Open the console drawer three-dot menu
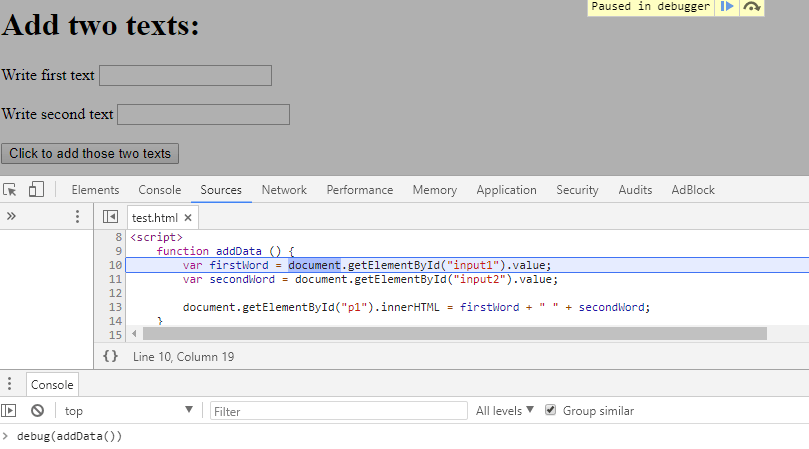 click(x=10, y=384)
